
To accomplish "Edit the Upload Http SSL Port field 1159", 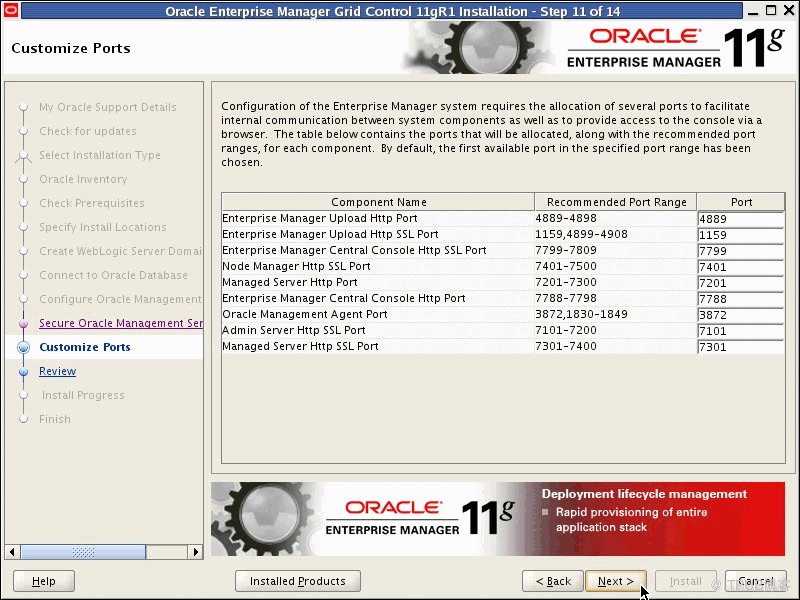I will (x=741, y=235).
